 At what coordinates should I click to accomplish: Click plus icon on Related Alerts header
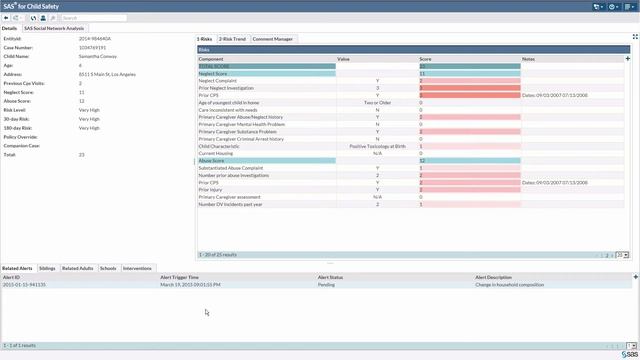click(x=636, y=277)
